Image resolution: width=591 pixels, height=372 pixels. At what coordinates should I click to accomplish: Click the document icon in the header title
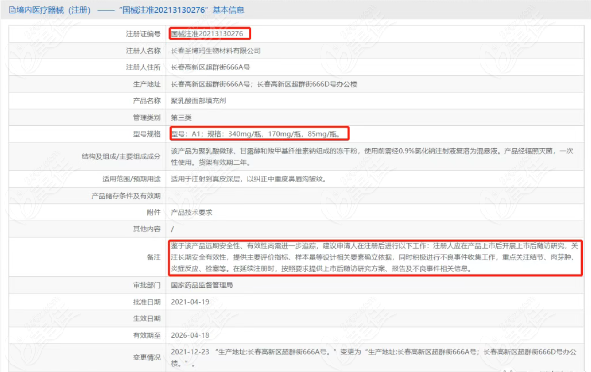pos(12,10)
